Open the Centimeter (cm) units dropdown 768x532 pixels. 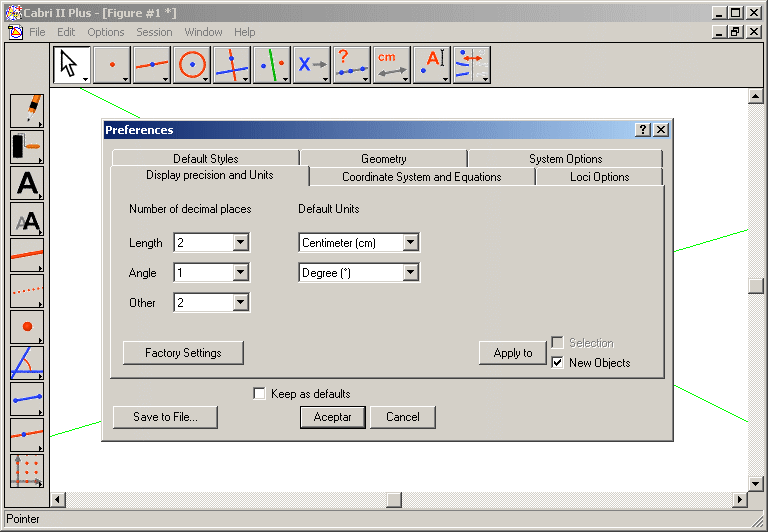pyautogui.click(x=410, y=242)
